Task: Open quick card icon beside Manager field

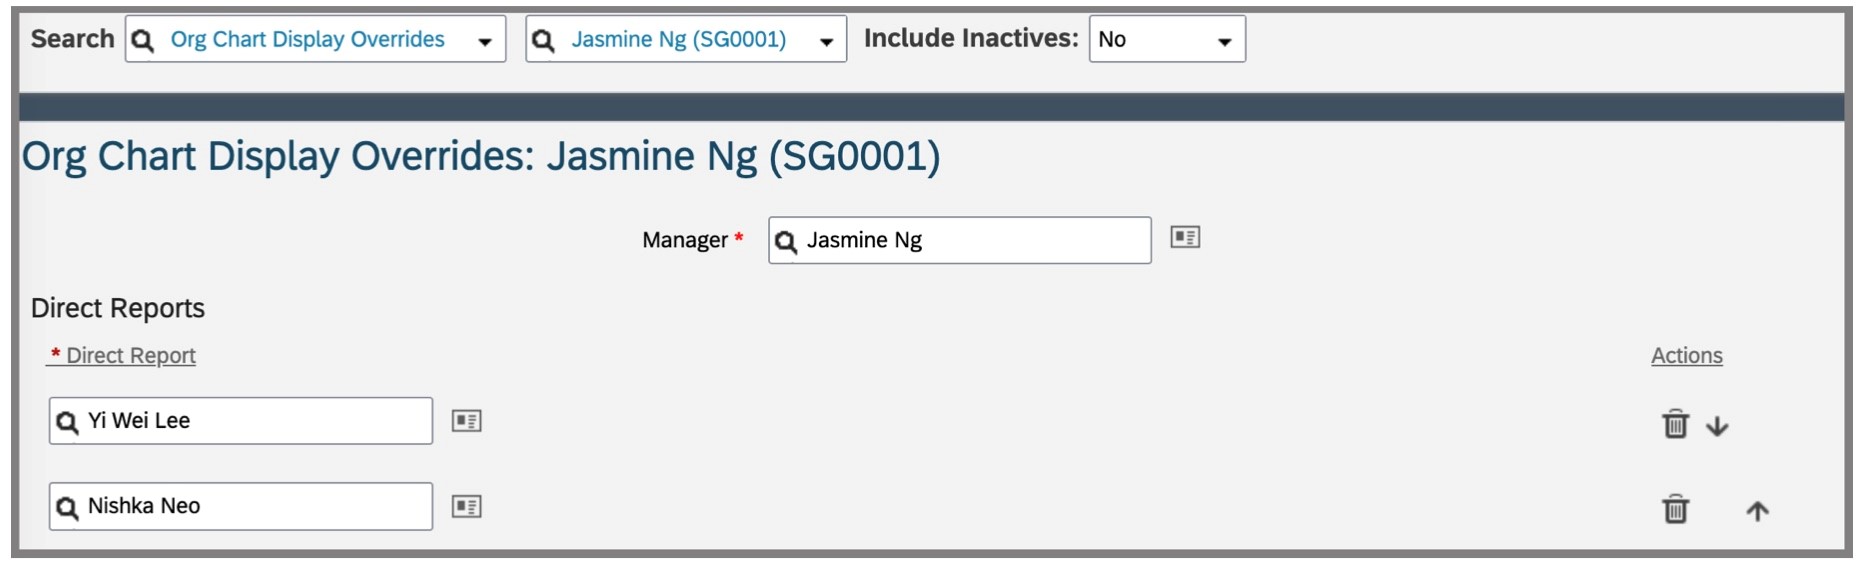Action: tap(1185, 237)
